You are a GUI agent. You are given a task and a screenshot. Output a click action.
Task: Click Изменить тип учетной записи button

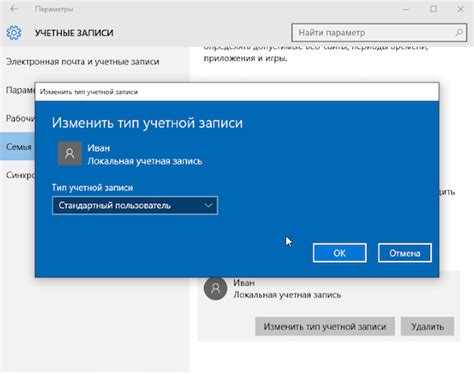pyautogui.click(x=325, y=326)
